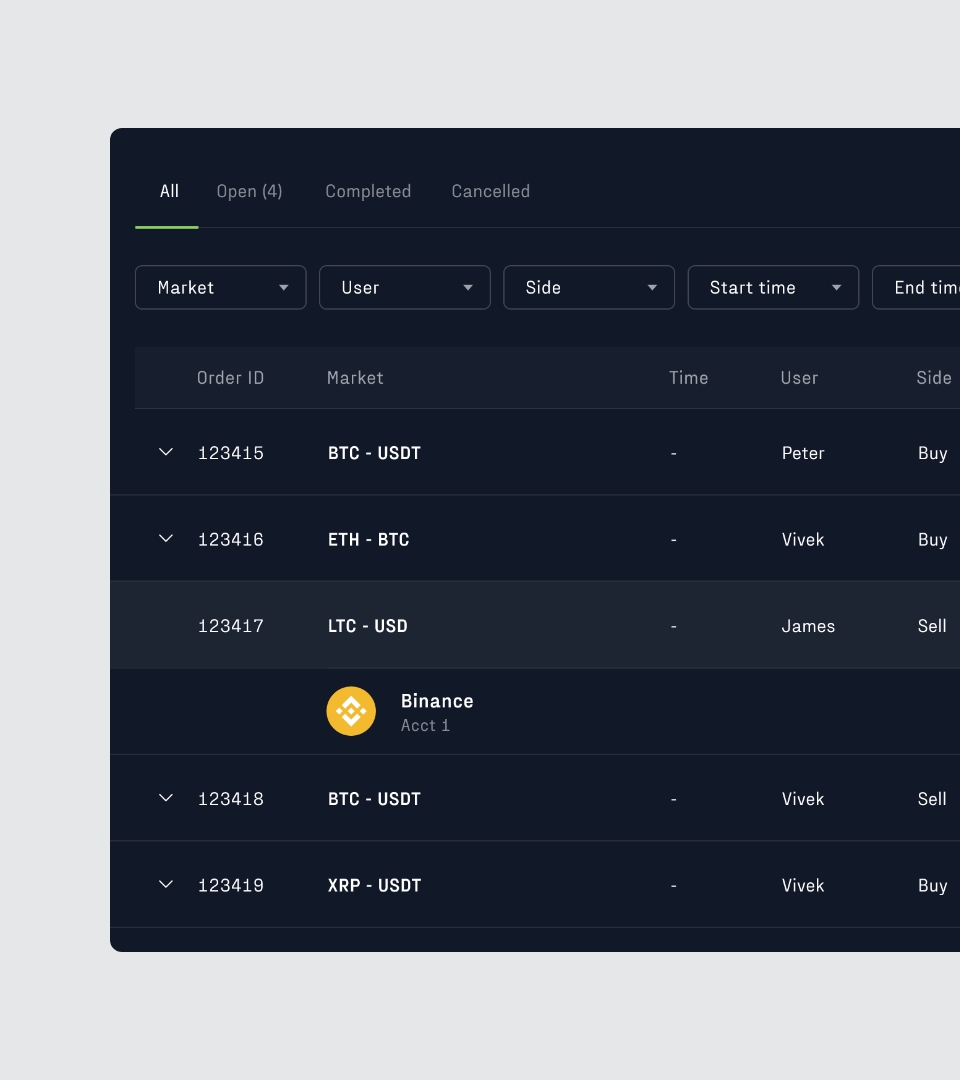Select order ID 123416
Viewport: 960px width, 1080px height.
231,539
